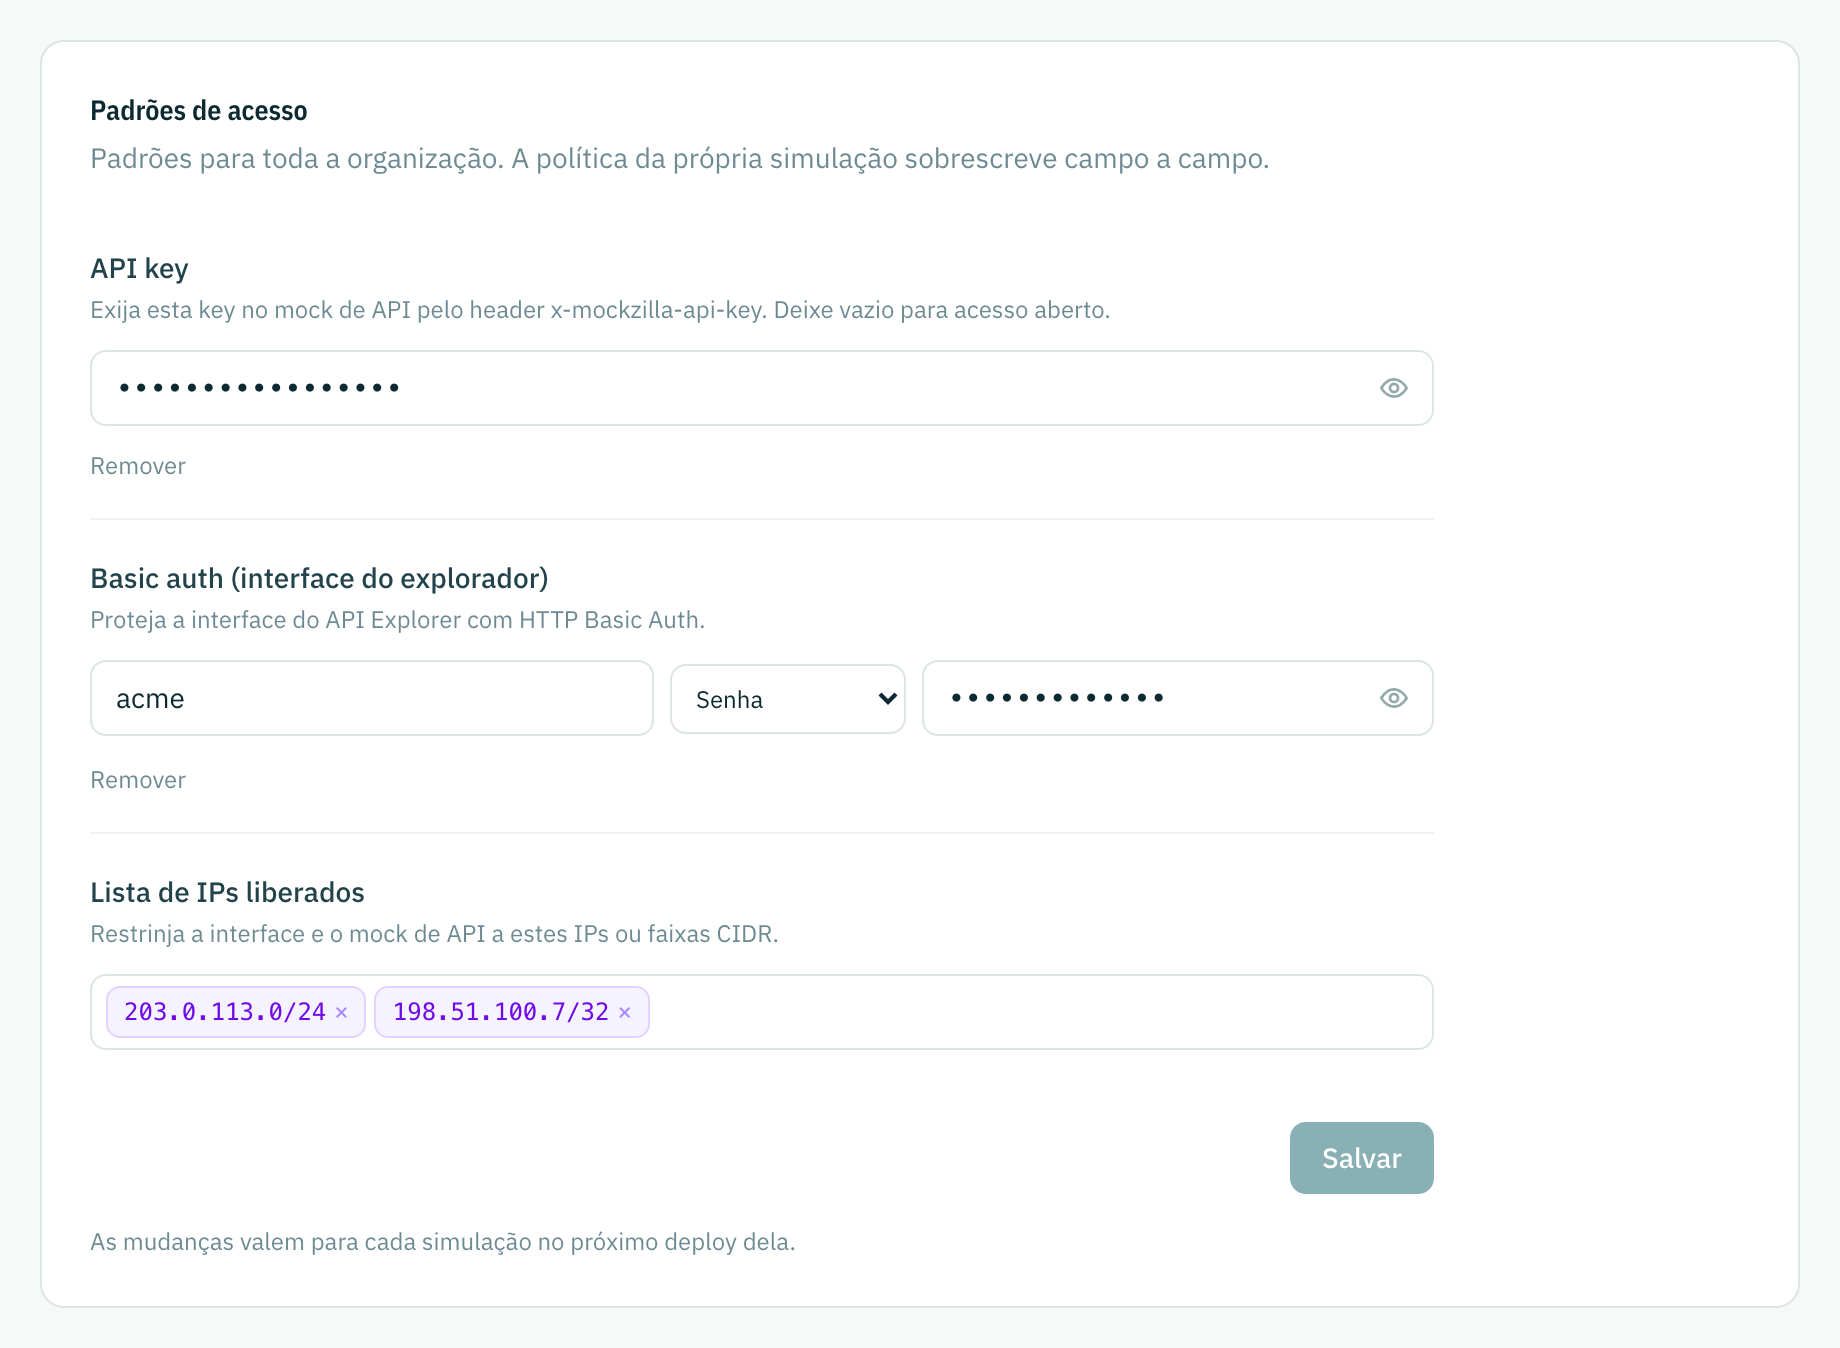Click the Padrões de acesso heading
Screen dimensions: 1840x1348
coord(199,111)
